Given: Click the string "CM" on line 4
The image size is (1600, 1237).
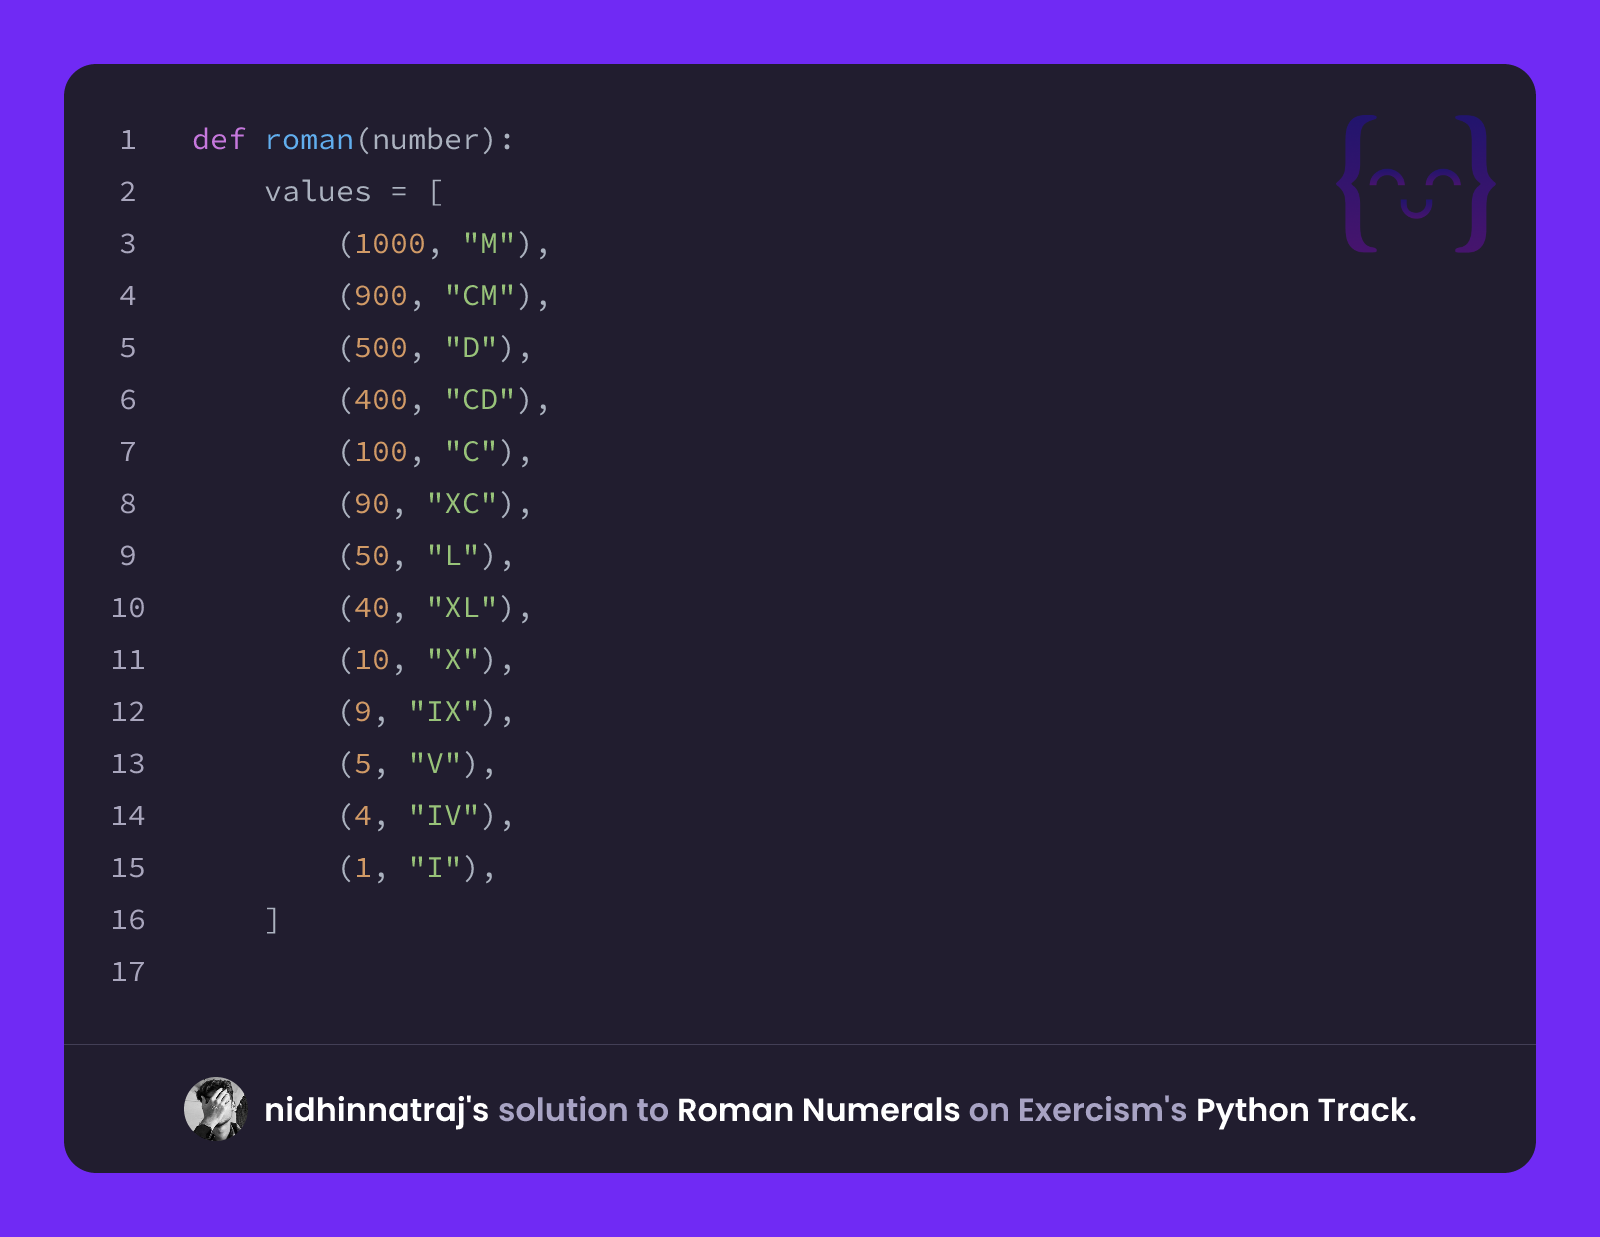Looking at the screenshot, I should 480,296.
